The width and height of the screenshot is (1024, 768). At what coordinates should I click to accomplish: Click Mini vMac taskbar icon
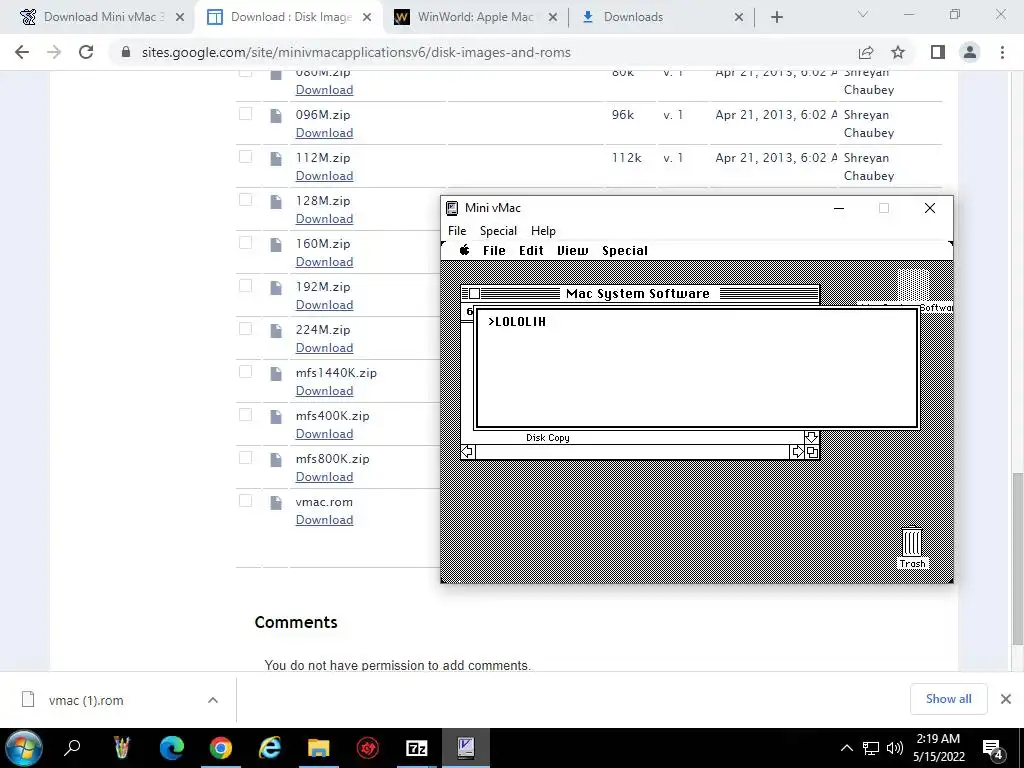coord(466,748)
